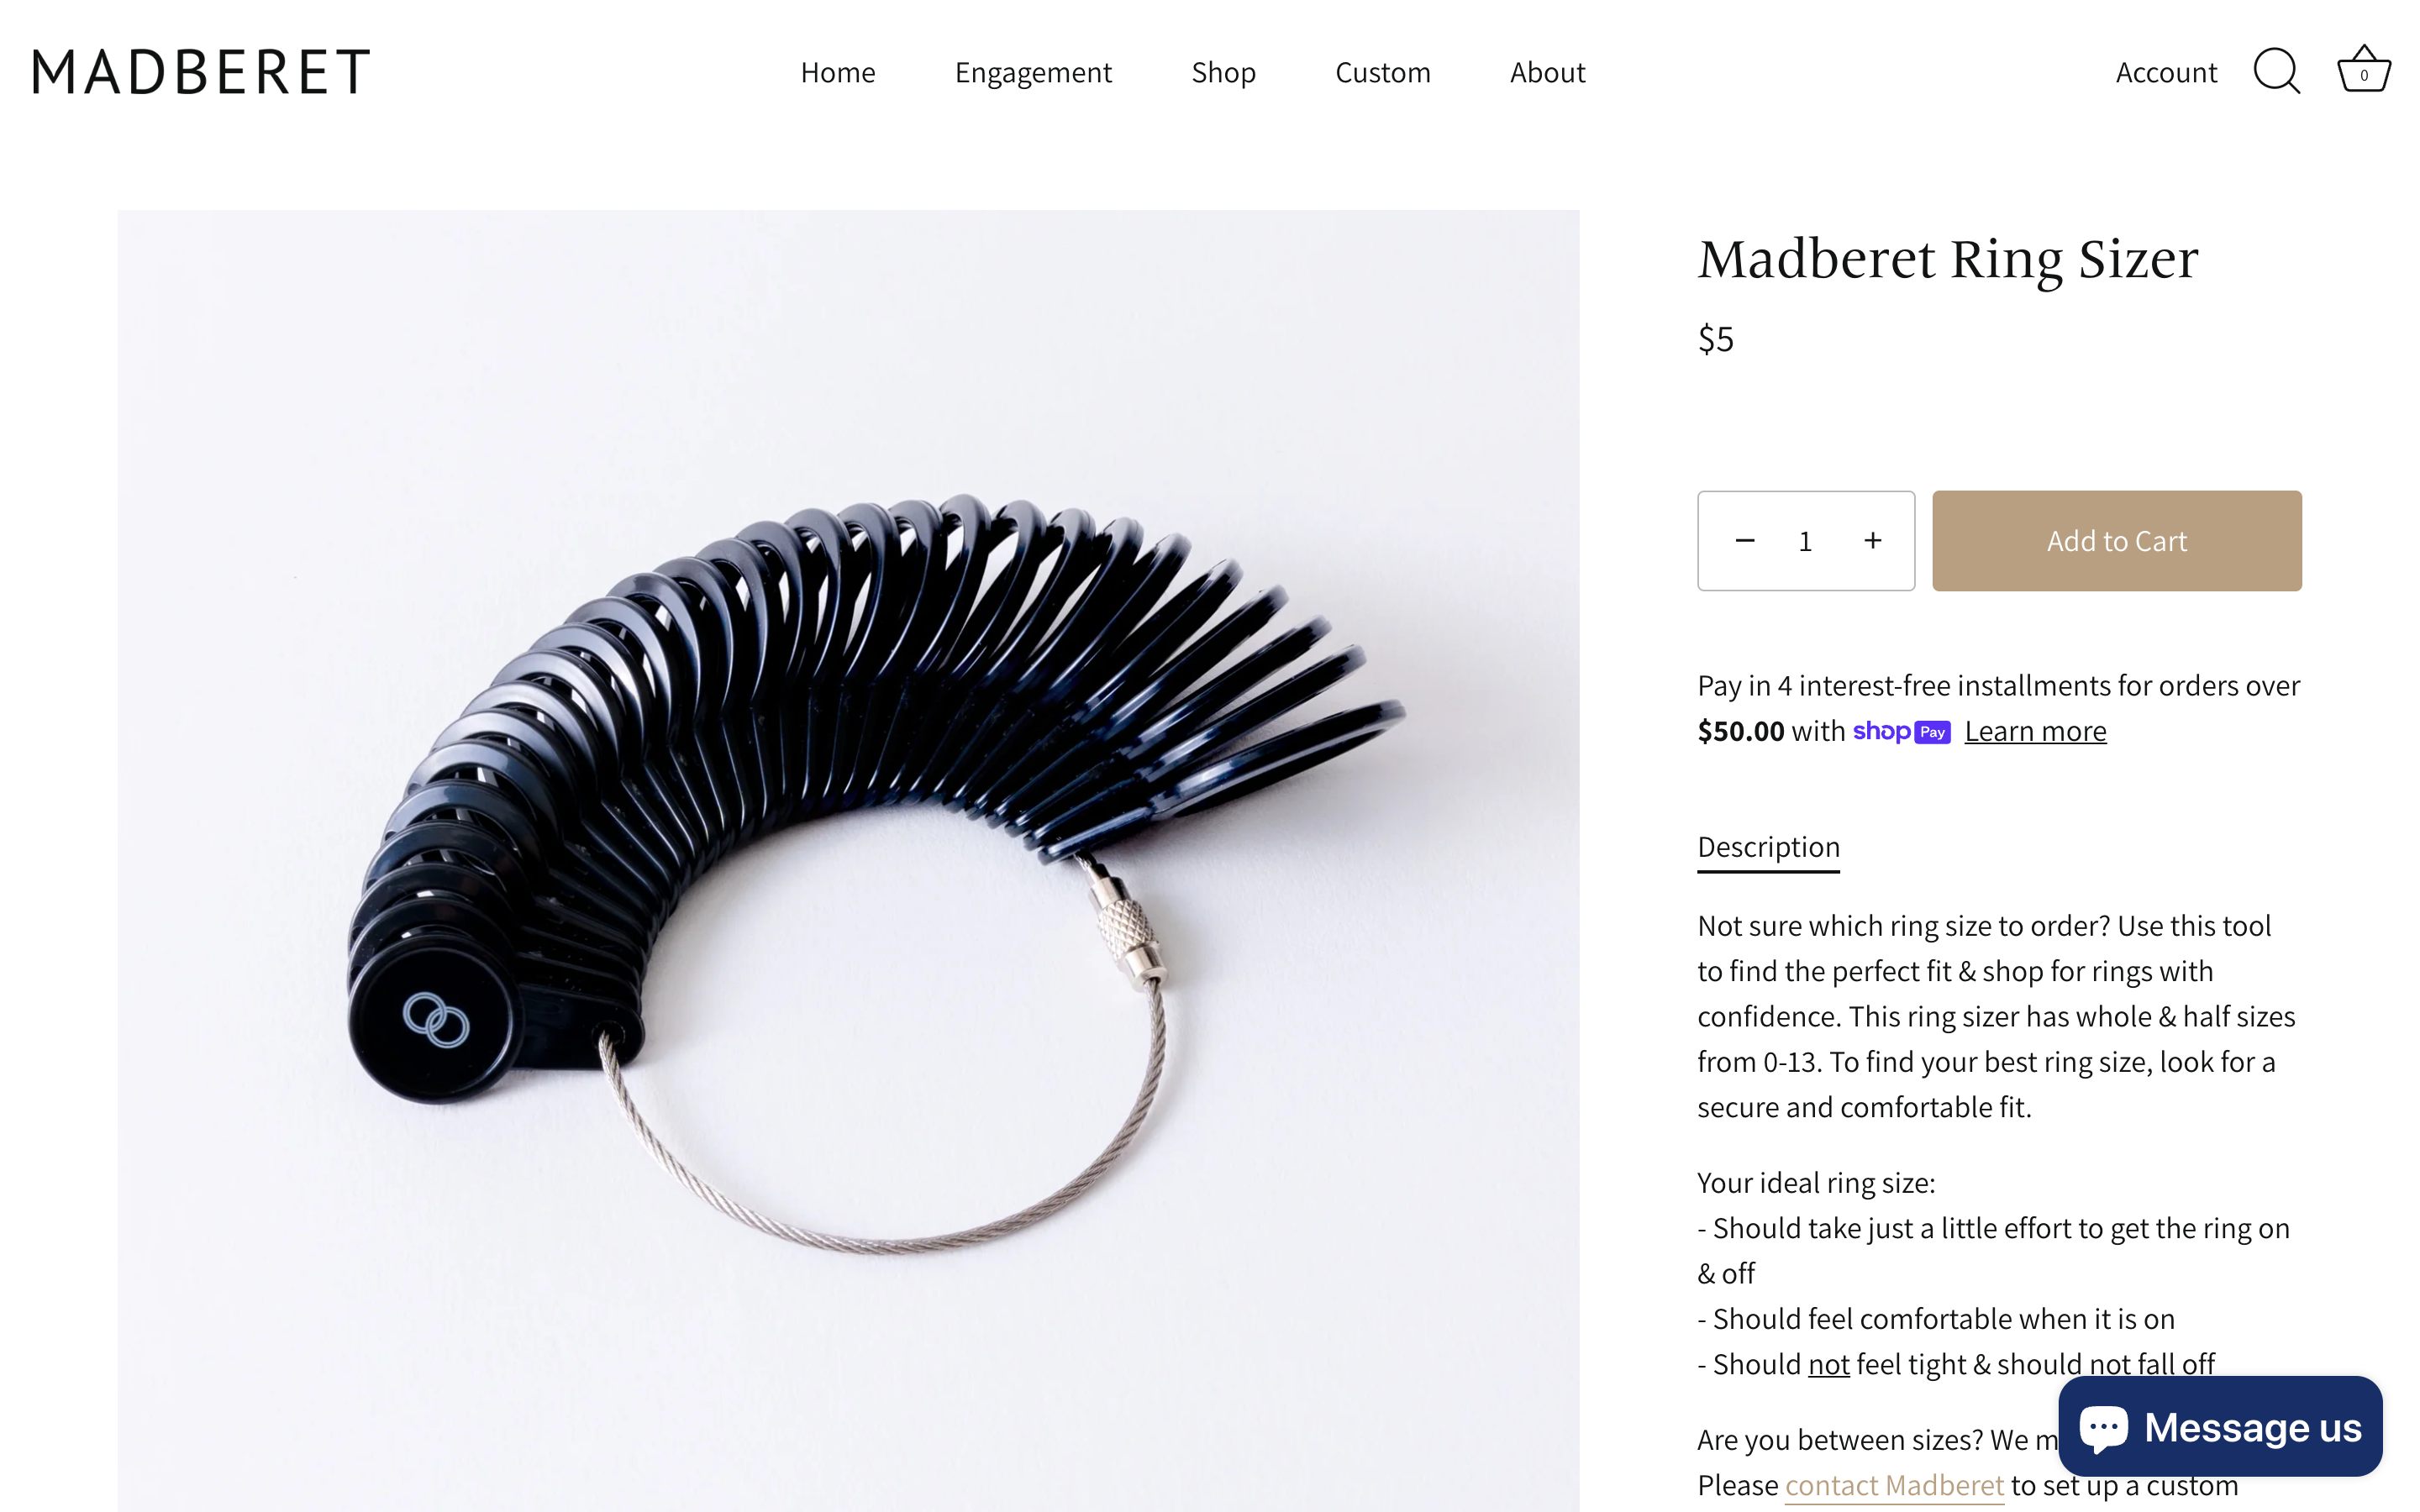Open the Account link

click(2166, 72)
